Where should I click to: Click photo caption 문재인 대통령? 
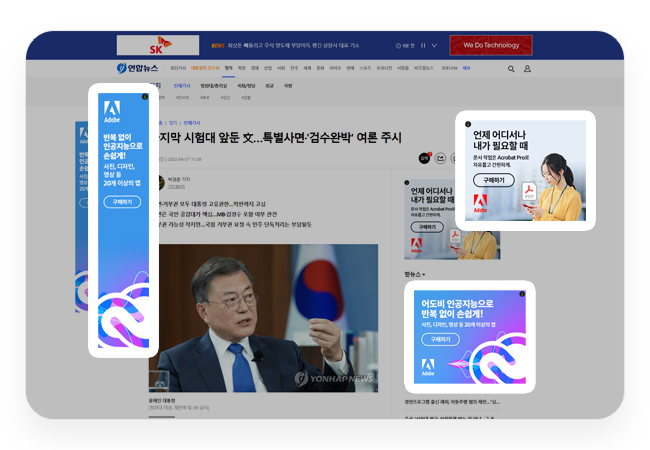pyautogui.click(x=162, y=401)
